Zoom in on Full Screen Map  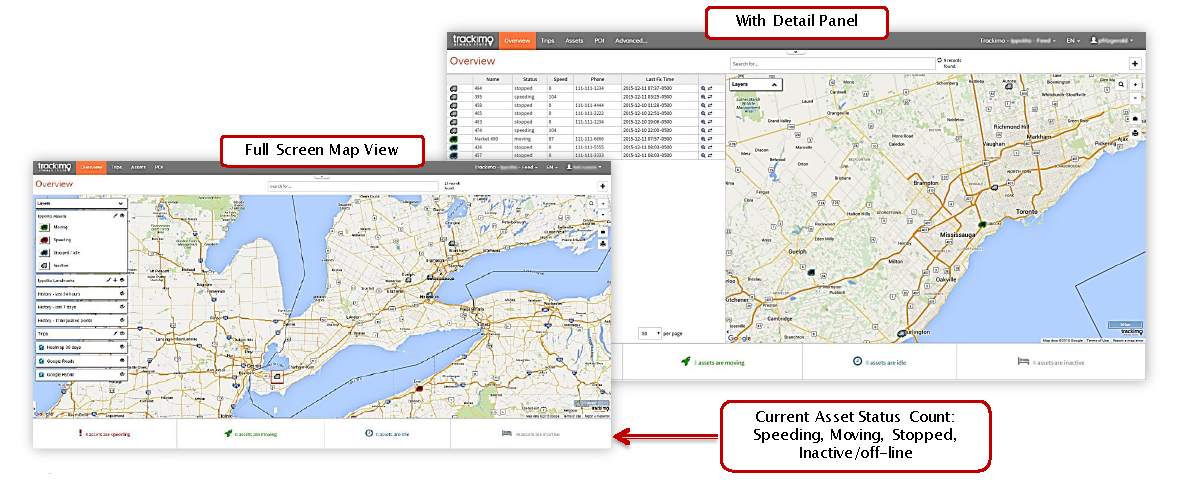tap(603, 203)
